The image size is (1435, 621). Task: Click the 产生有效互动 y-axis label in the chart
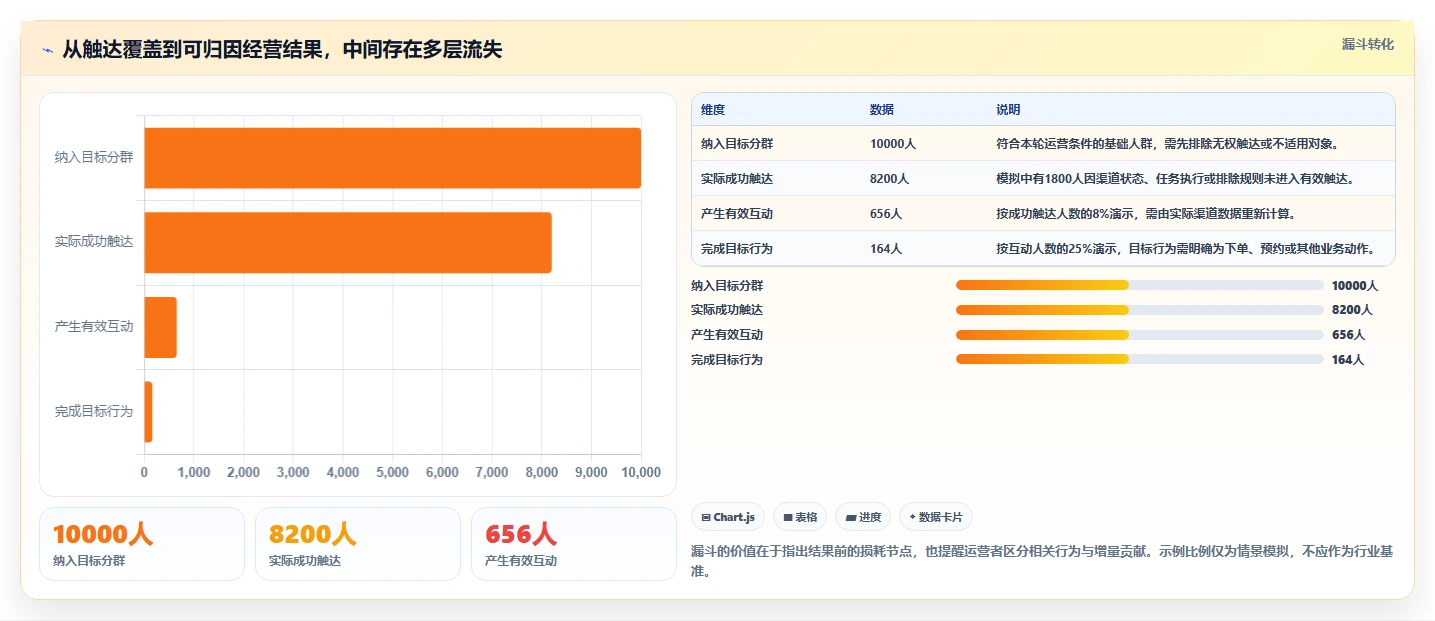94,327
